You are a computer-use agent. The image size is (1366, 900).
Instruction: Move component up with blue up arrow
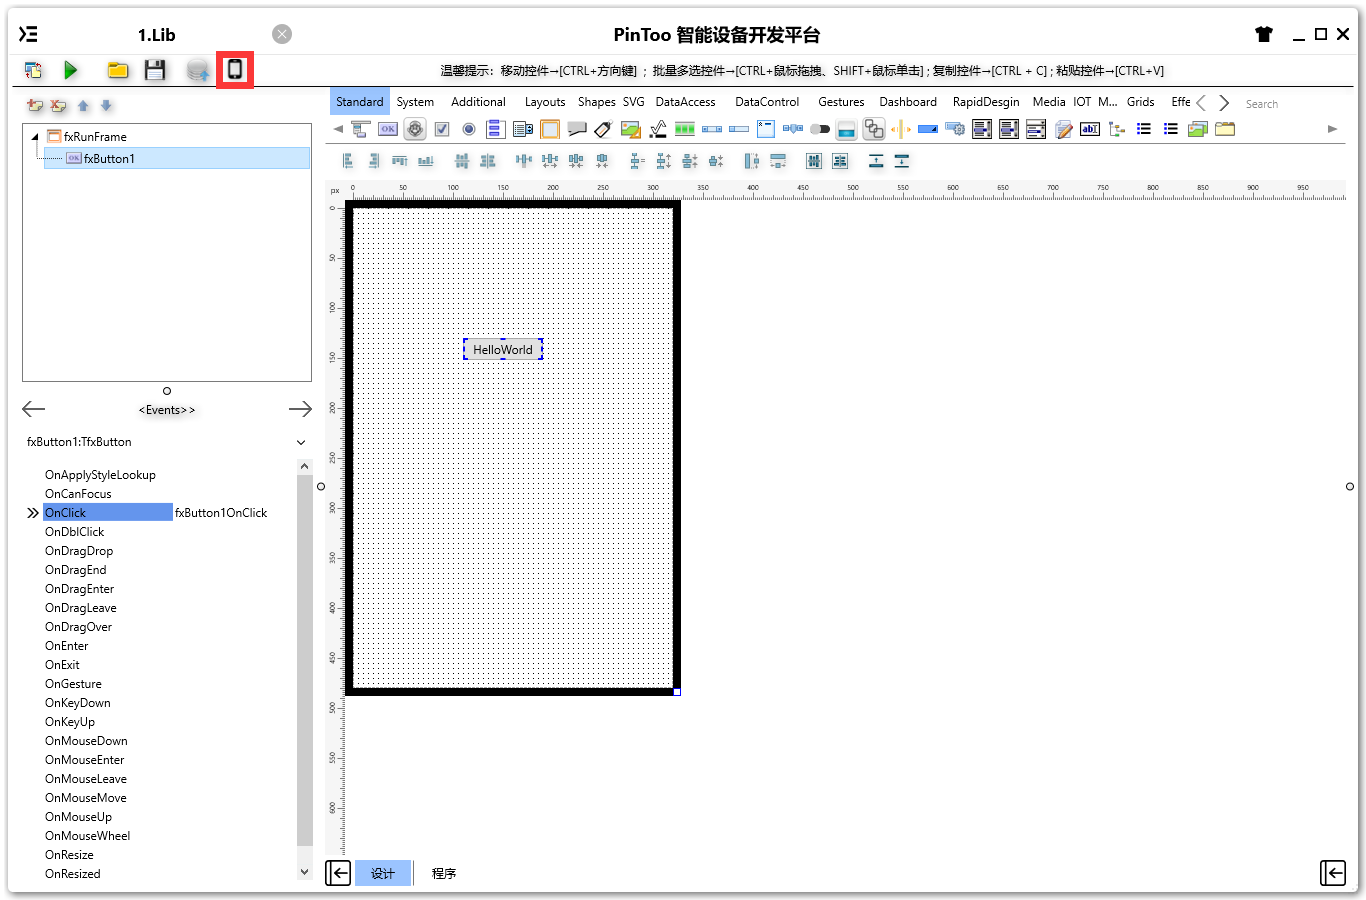[x=83, y=105]
